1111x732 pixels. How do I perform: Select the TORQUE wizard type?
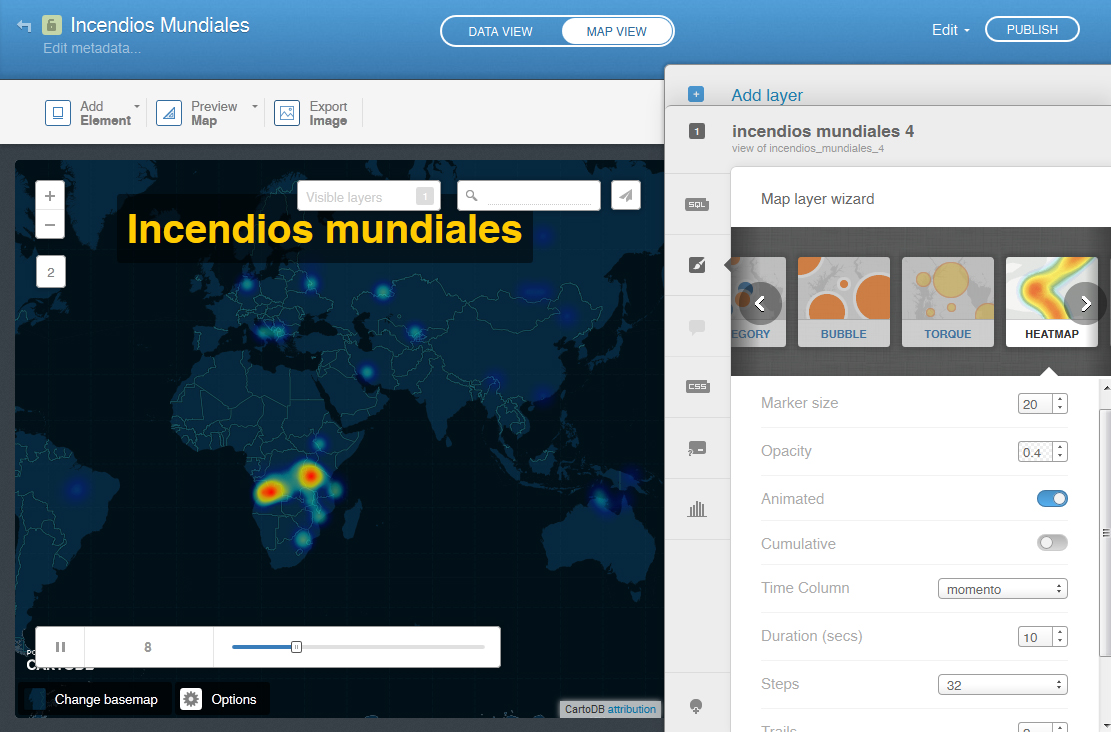coord(947,302)
